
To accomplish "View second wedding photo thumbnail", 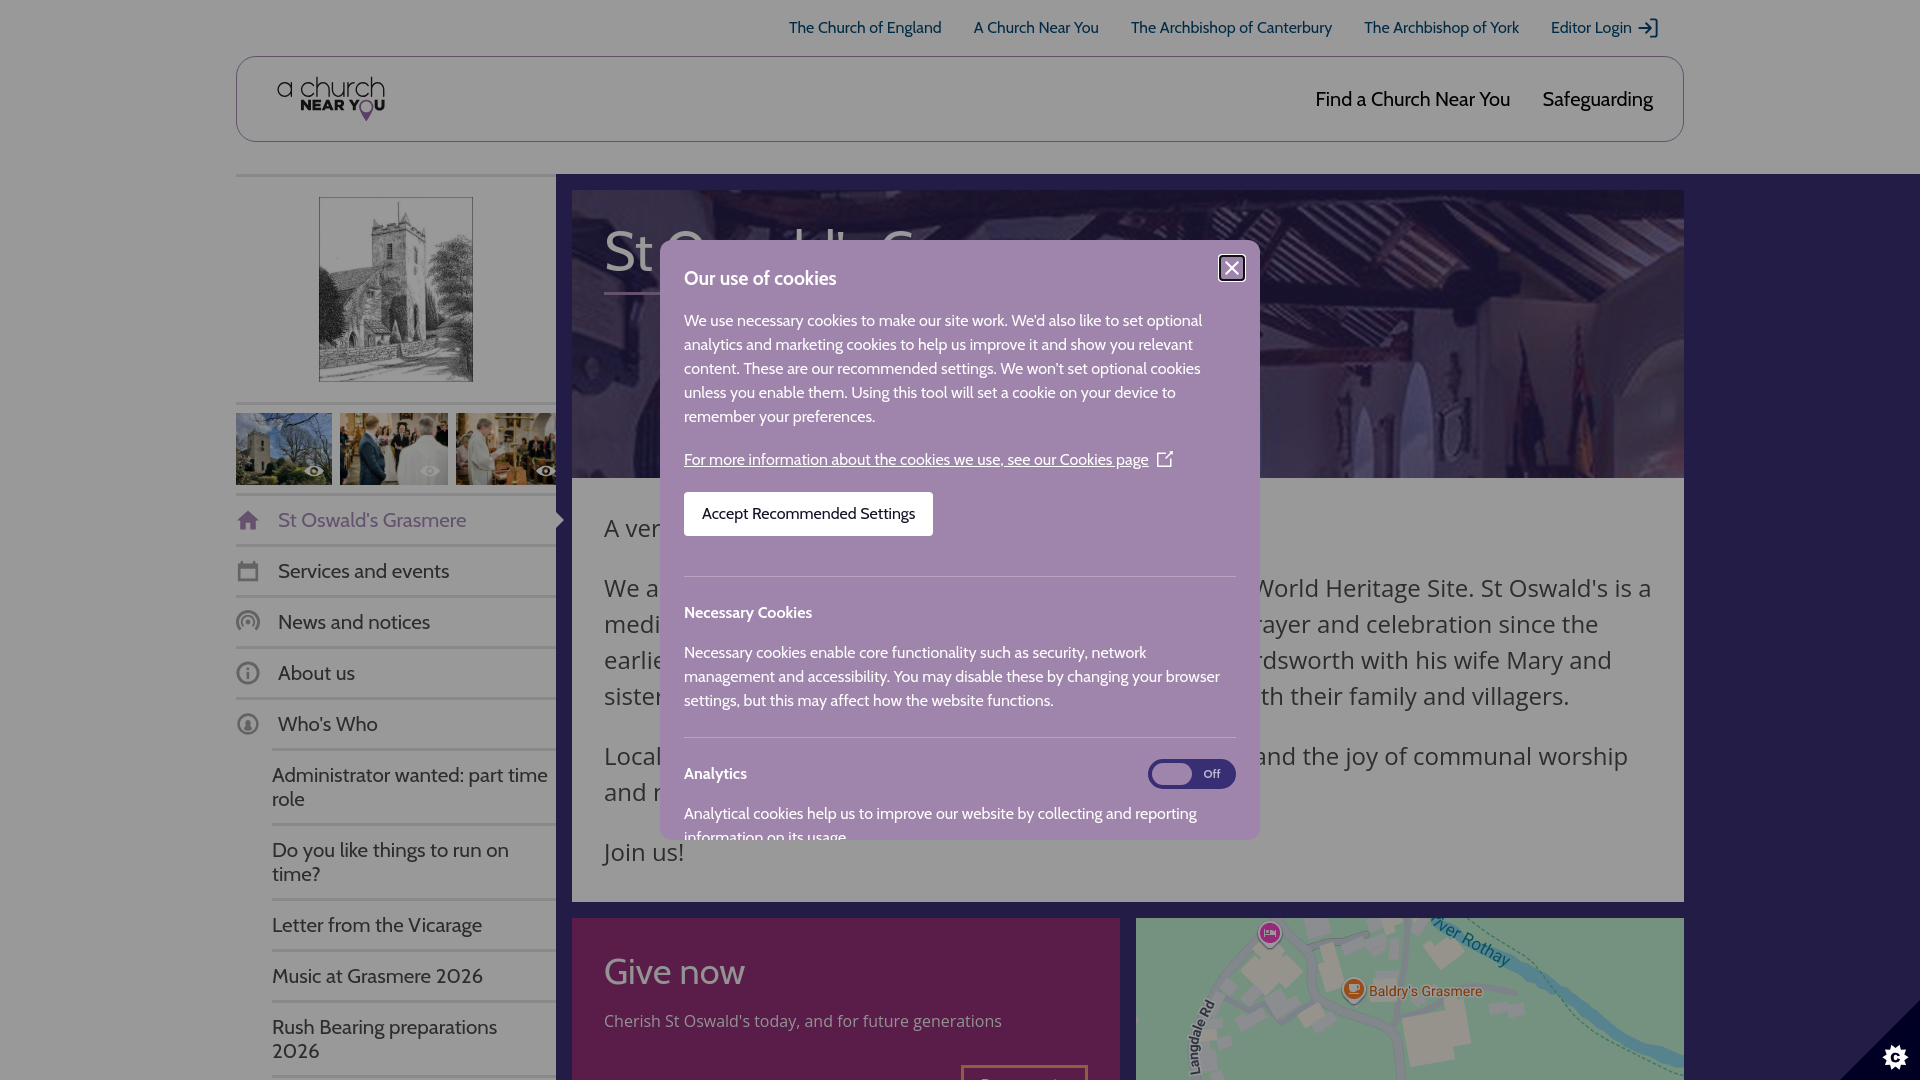I will click(394, 449).
